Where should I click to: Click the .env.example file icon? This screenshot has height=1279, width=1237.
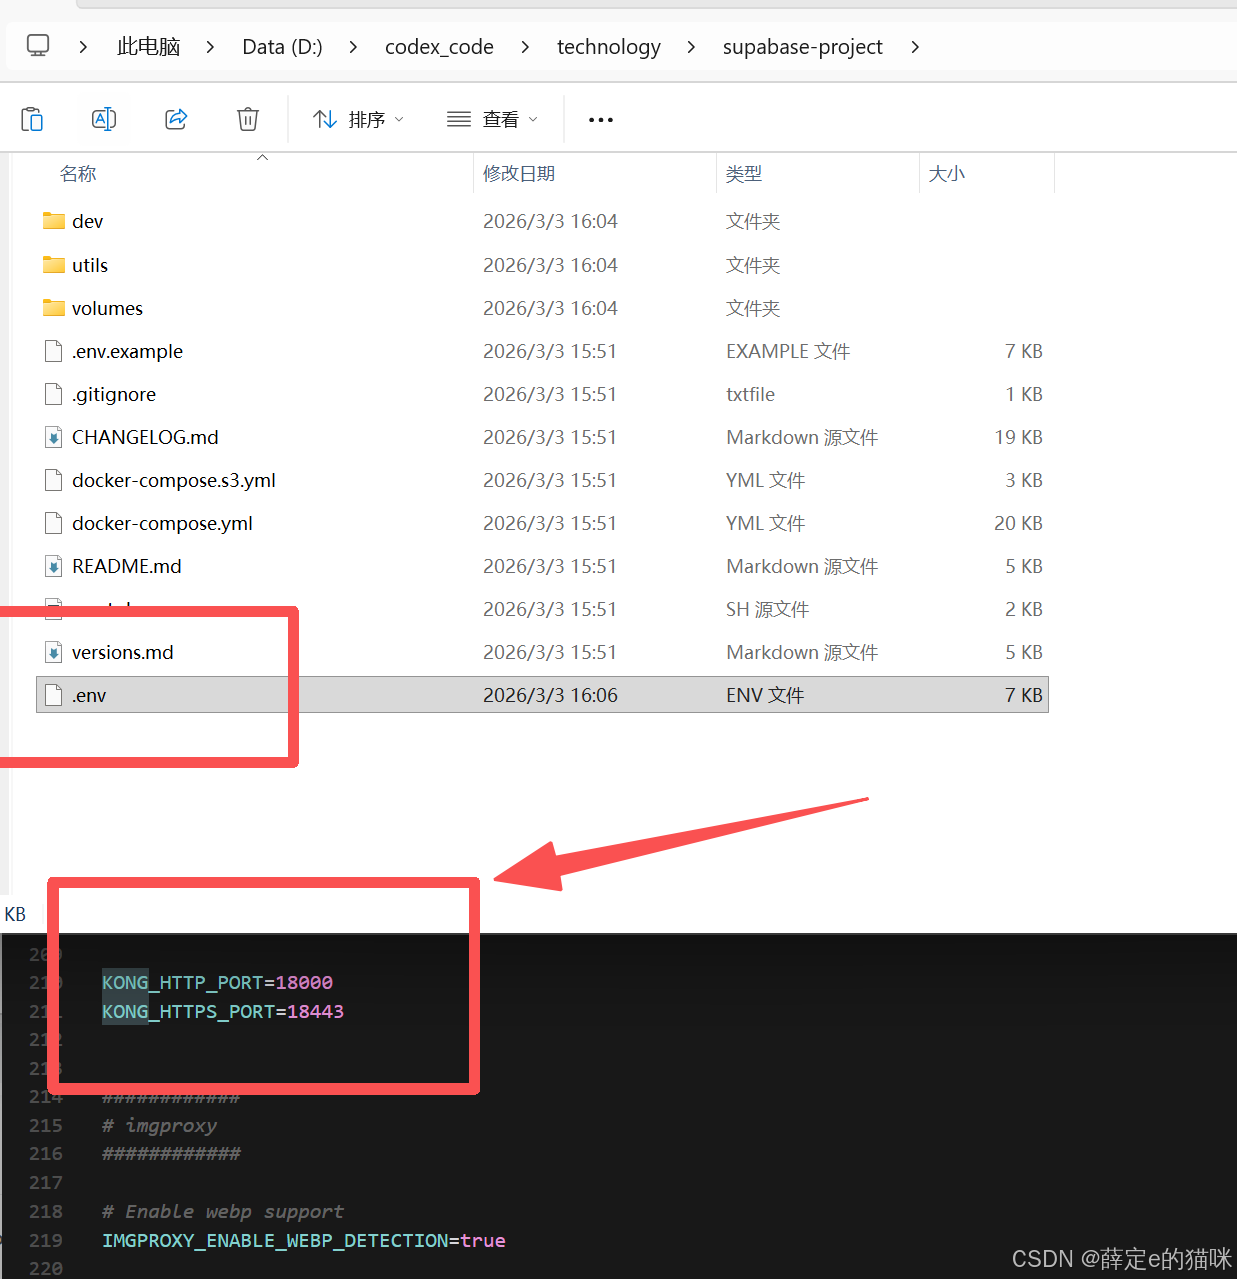coord(54,351)
